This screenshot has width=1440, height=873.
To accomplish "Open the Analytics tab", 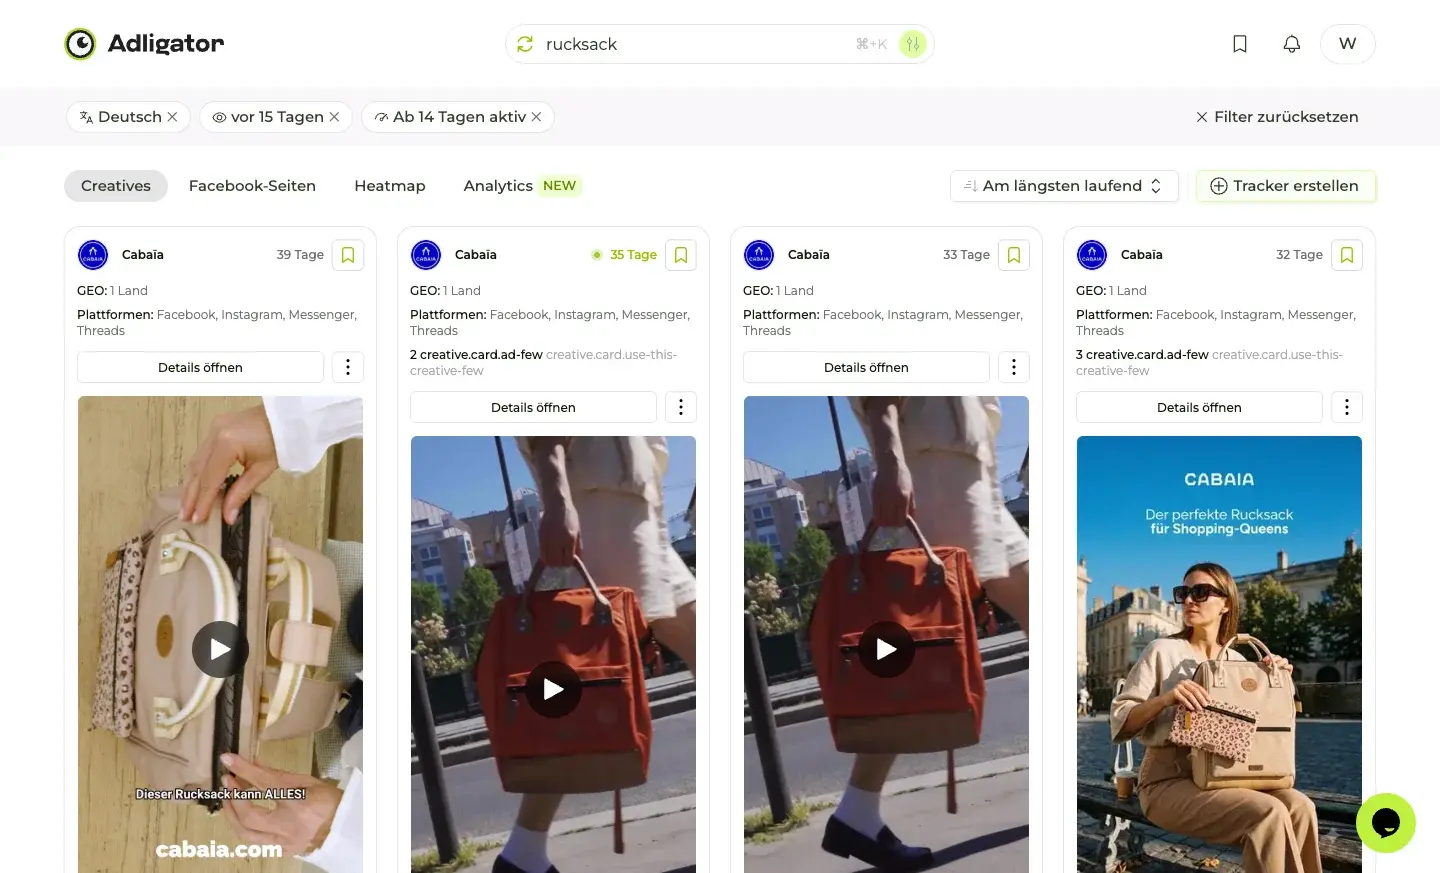I will pyautogui.click(x=498, y=186).
